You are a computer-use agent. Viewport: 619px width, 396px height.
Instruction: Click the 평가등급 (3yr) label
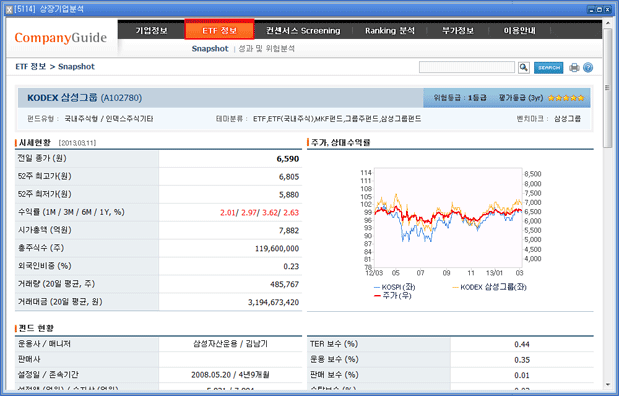pos(521,98)
